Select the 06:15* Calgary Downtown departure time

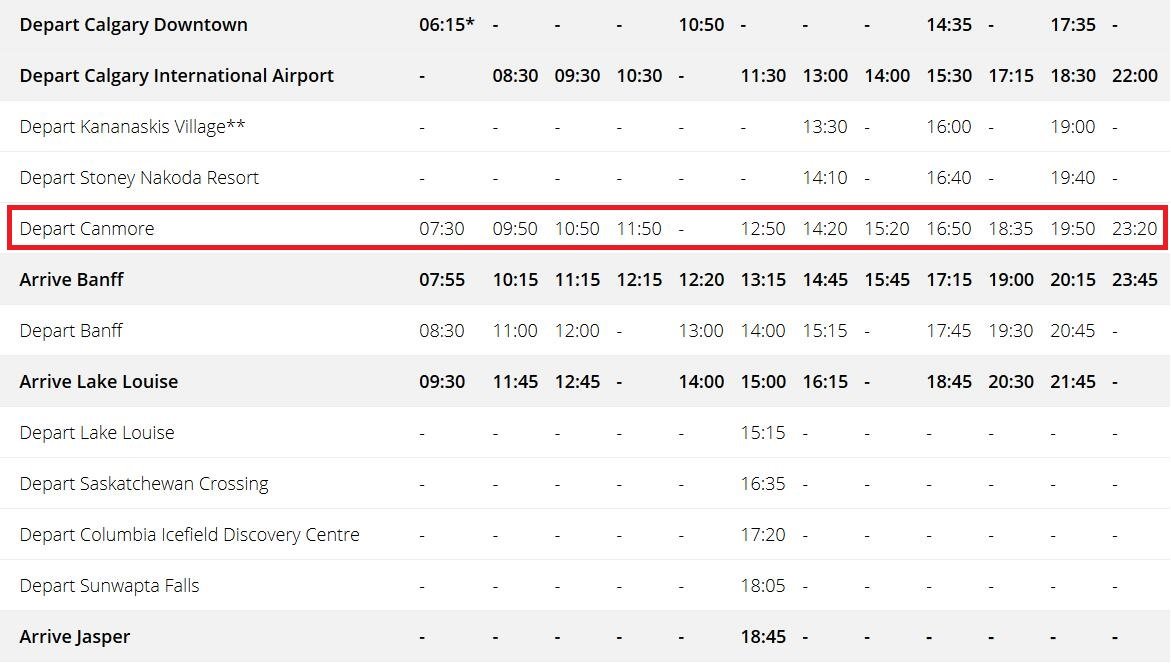(446, 25)
